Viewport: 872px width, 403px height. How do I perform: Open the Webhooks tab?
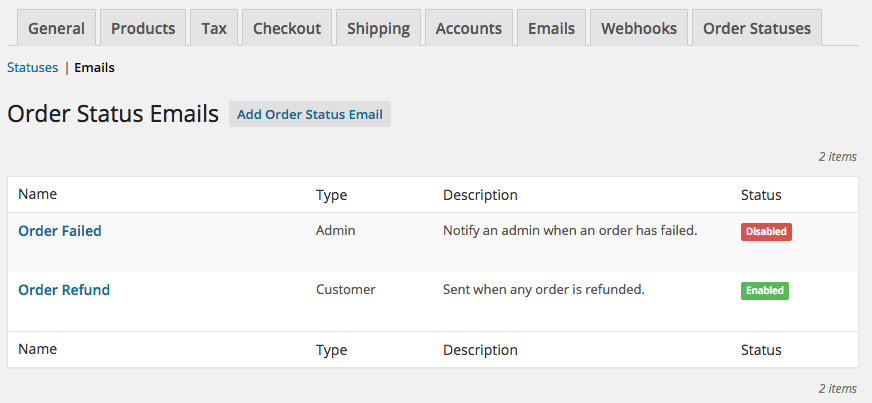[x=639, y=28]
